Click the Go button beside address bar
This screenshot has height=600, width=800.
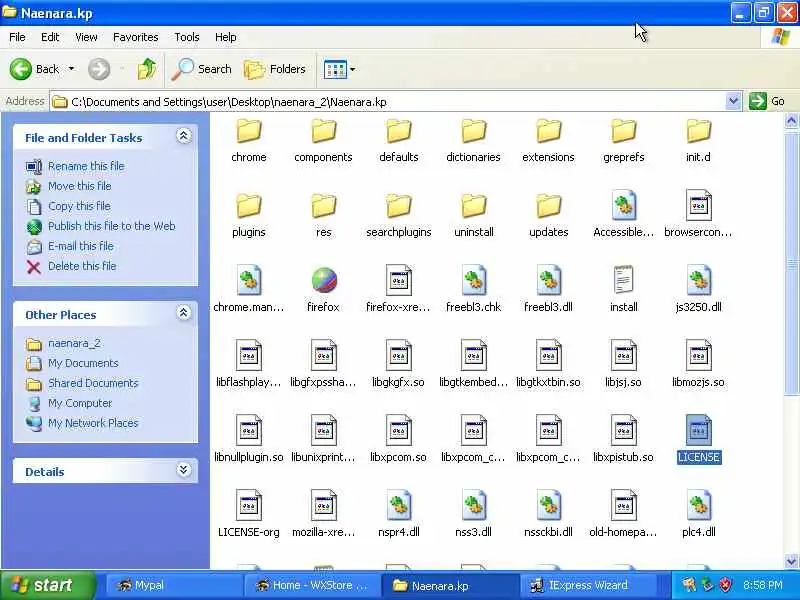point(767,101)
